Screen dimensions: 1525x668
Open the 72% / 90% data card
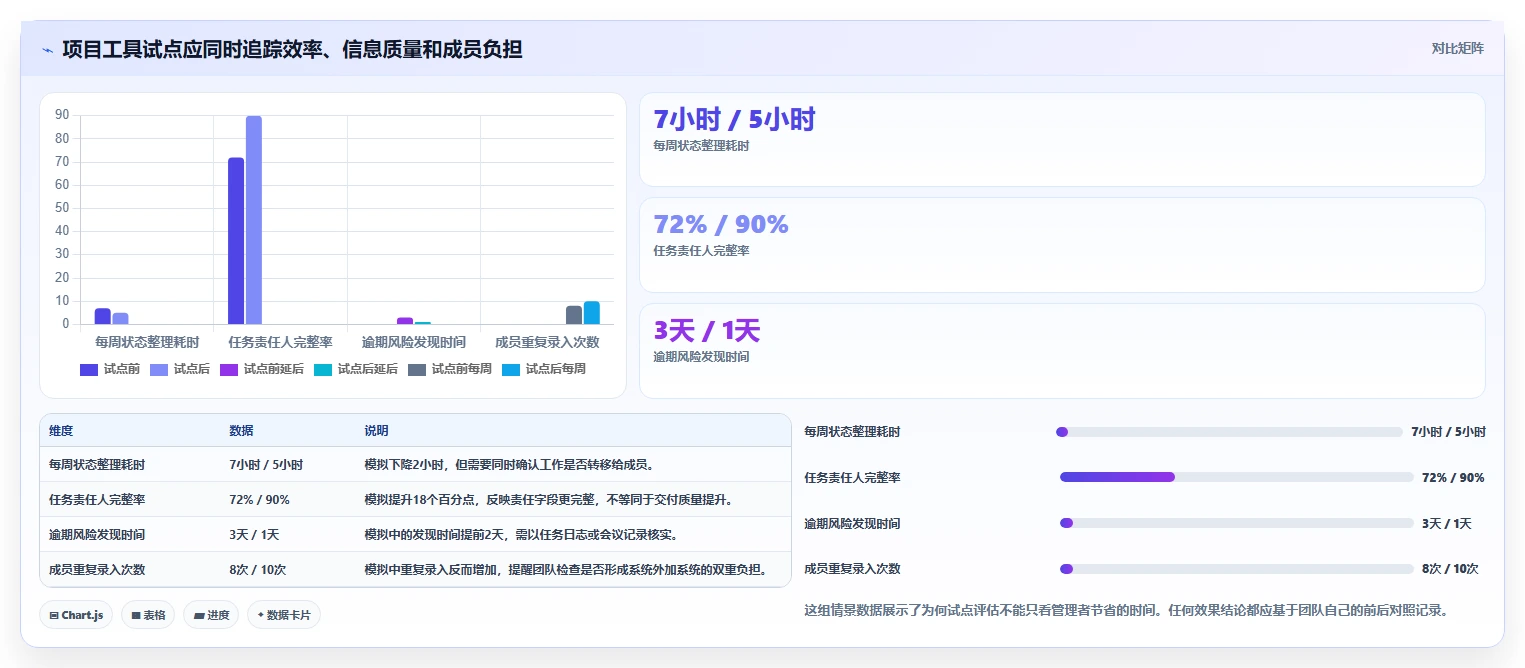point(1062,245)
